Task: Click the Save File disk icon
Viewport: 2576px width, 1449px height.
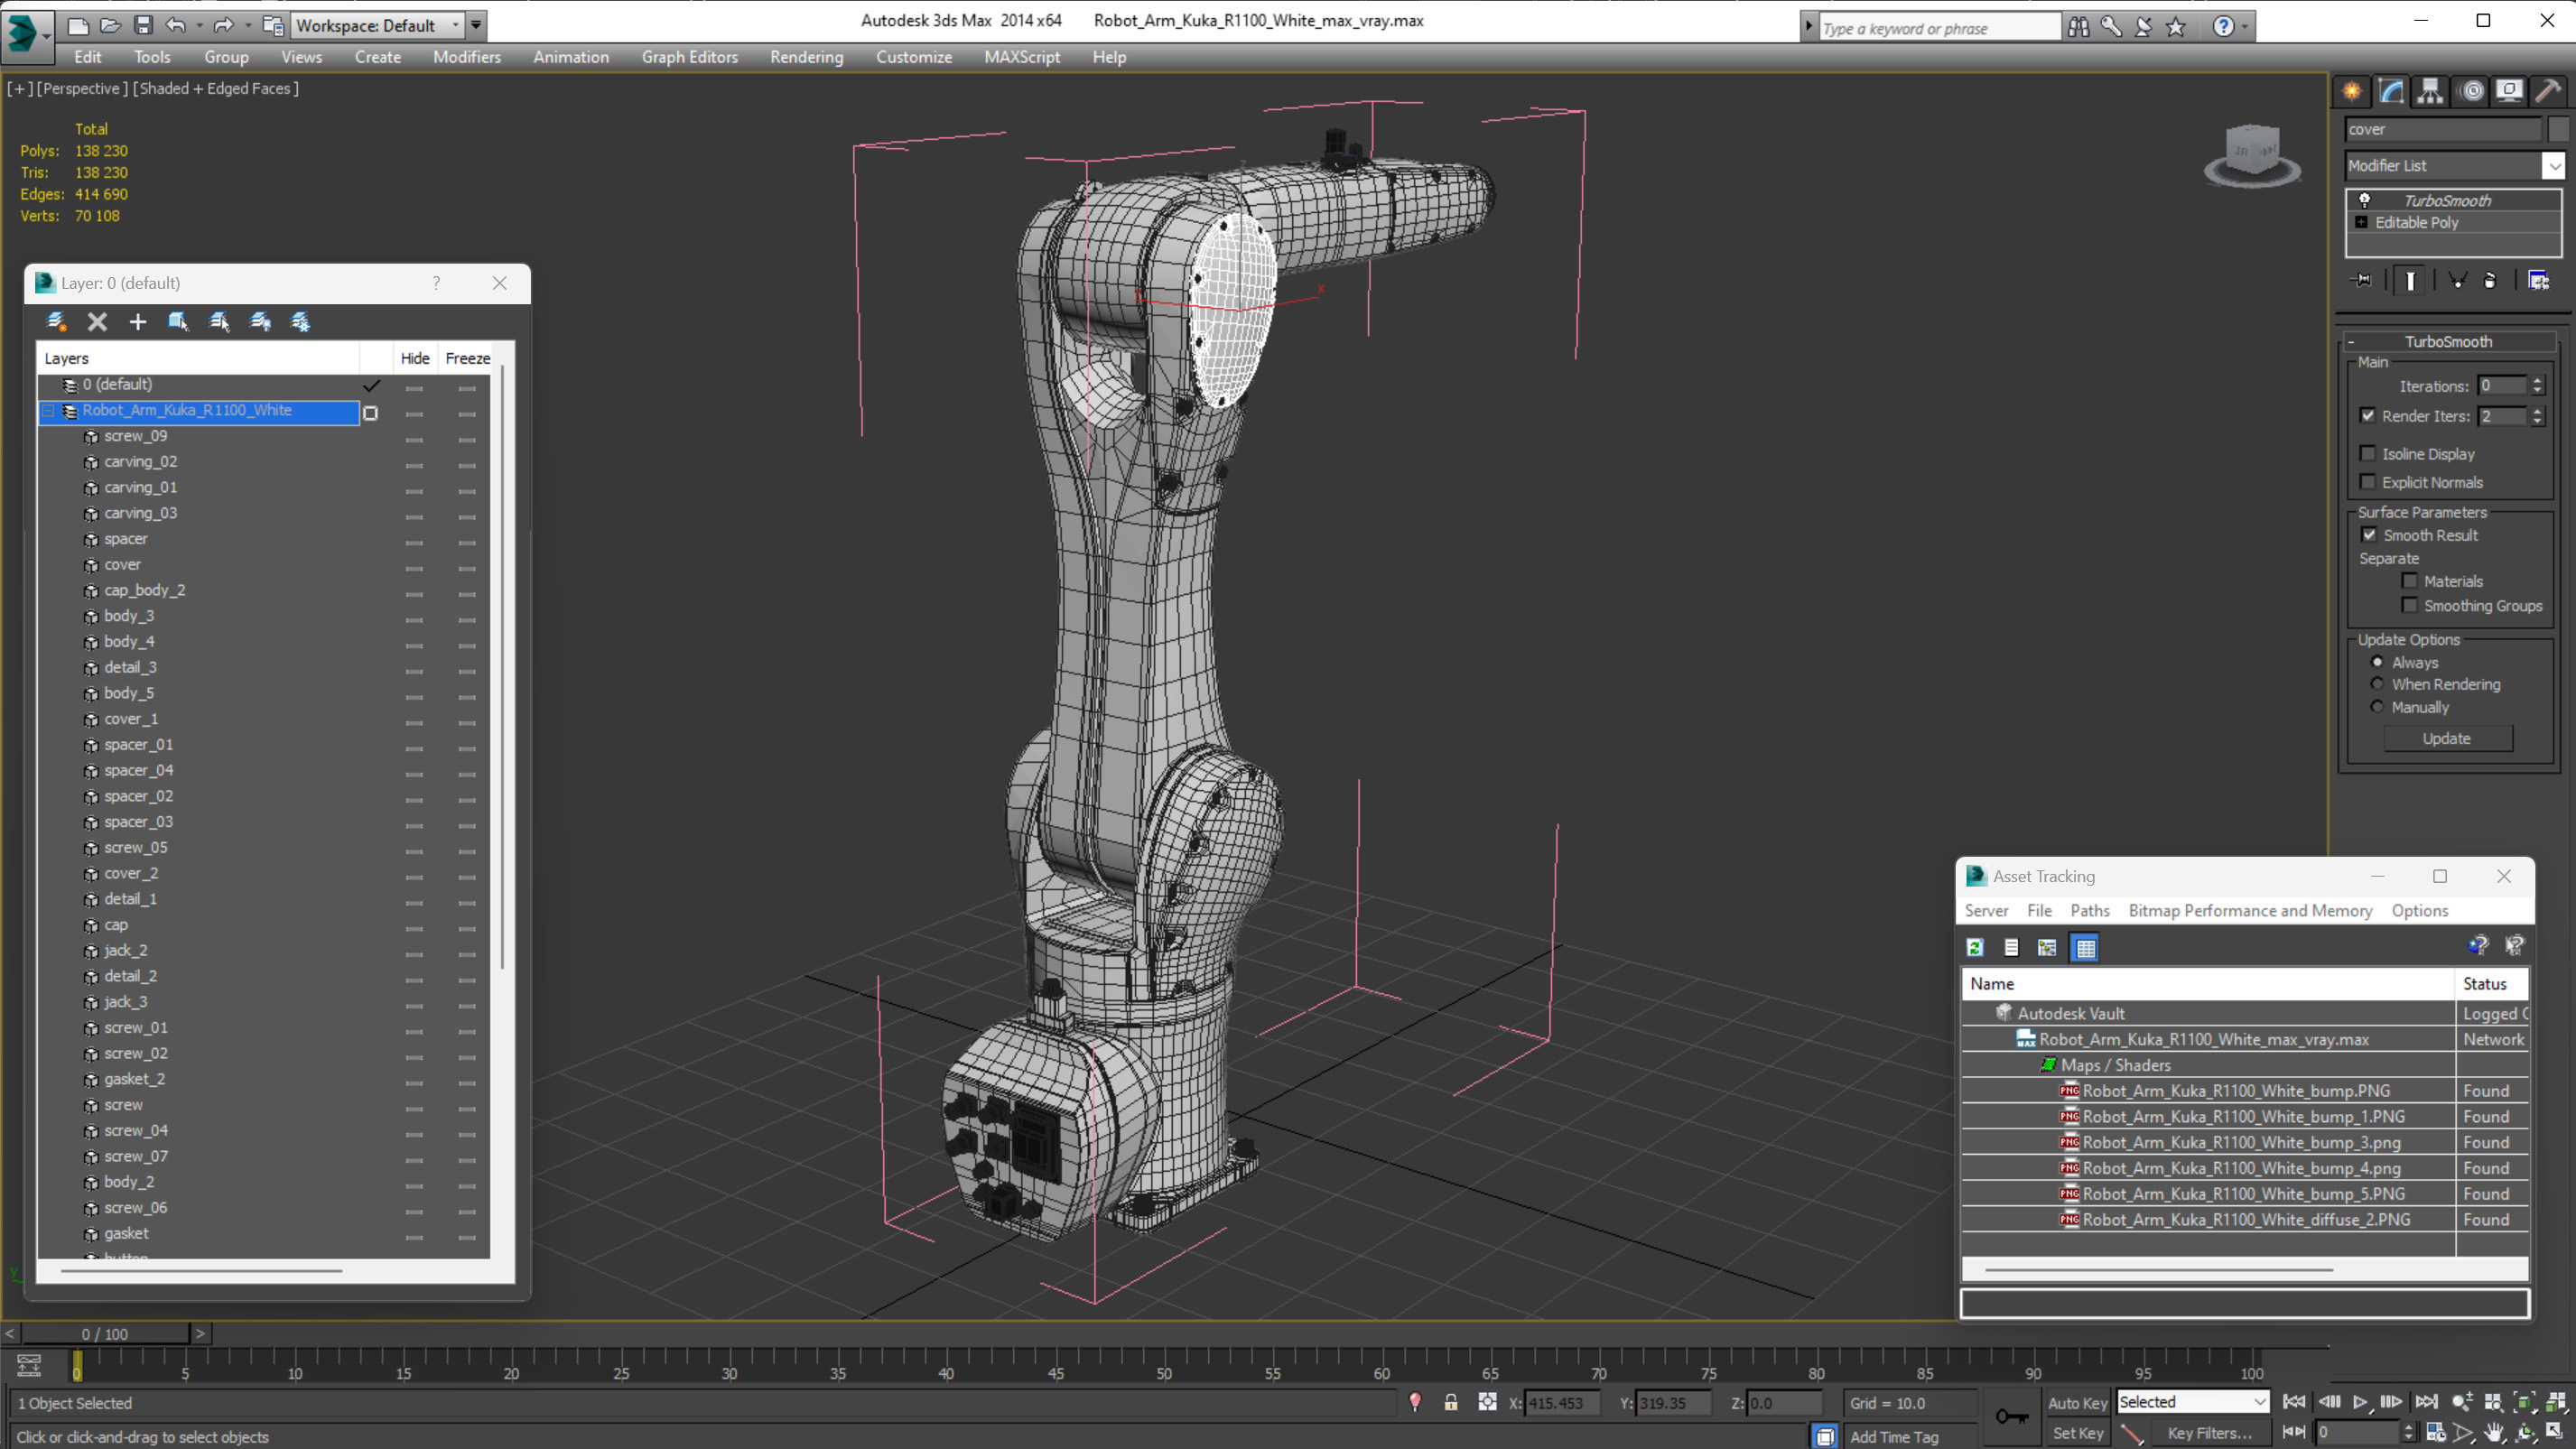Action: [x=143, y=25]
